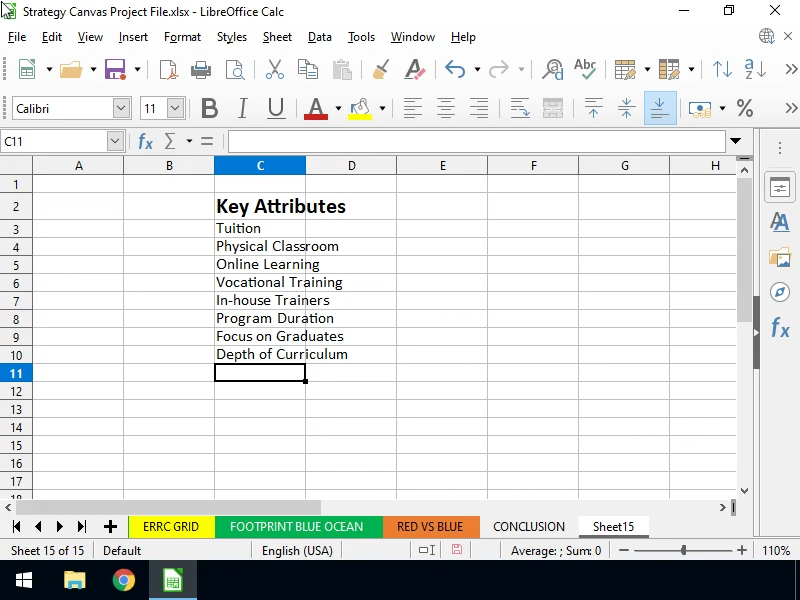Open Function Wizard beside the Name Box
The image size is (800, 600).
(x=145, y=141)
